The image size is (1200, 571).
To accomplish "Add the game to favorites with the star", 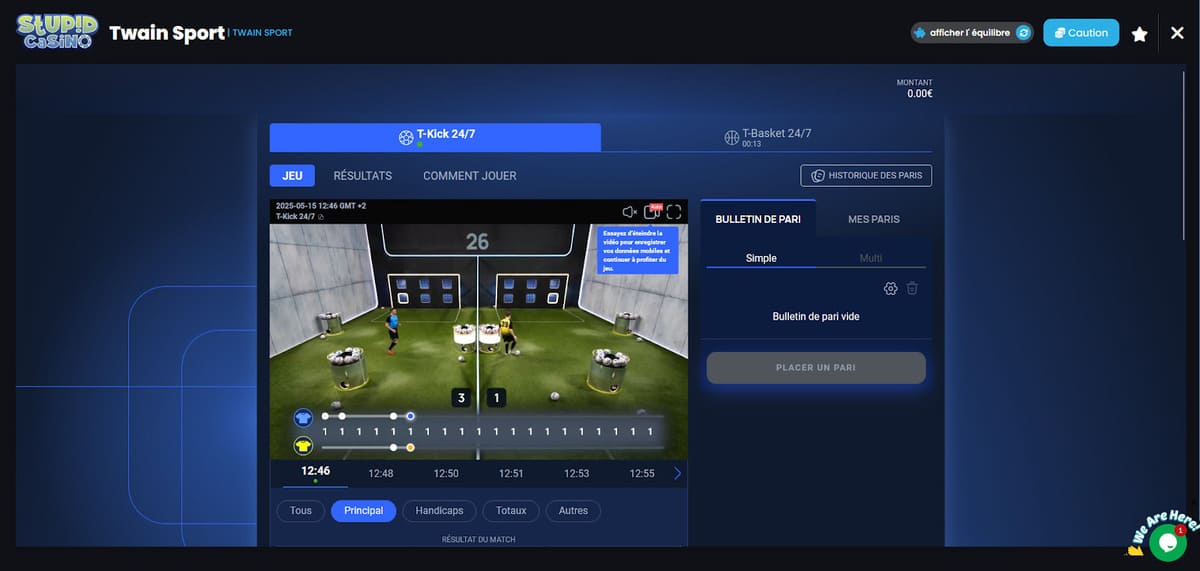I will pos(1139,34).
